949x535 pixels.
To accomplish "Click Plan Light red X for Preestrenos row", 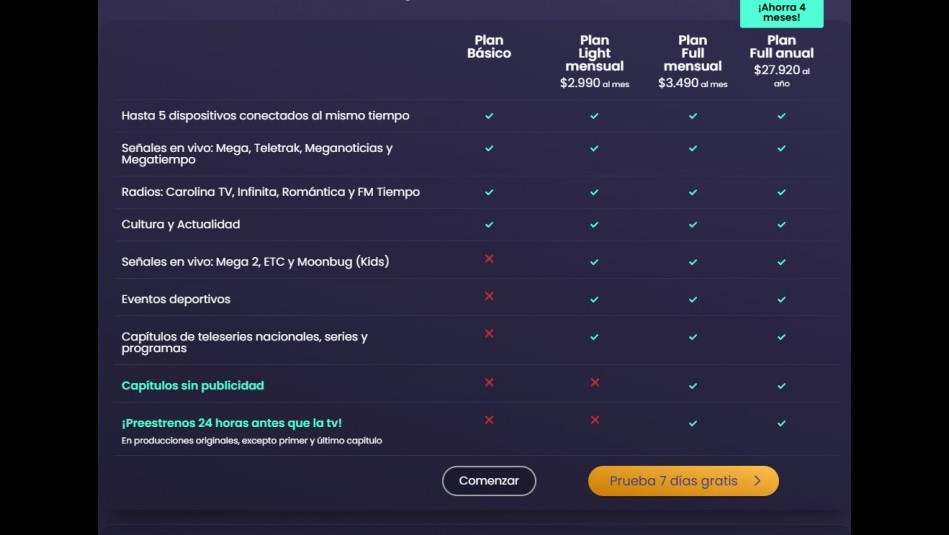I will pos(595,420).
